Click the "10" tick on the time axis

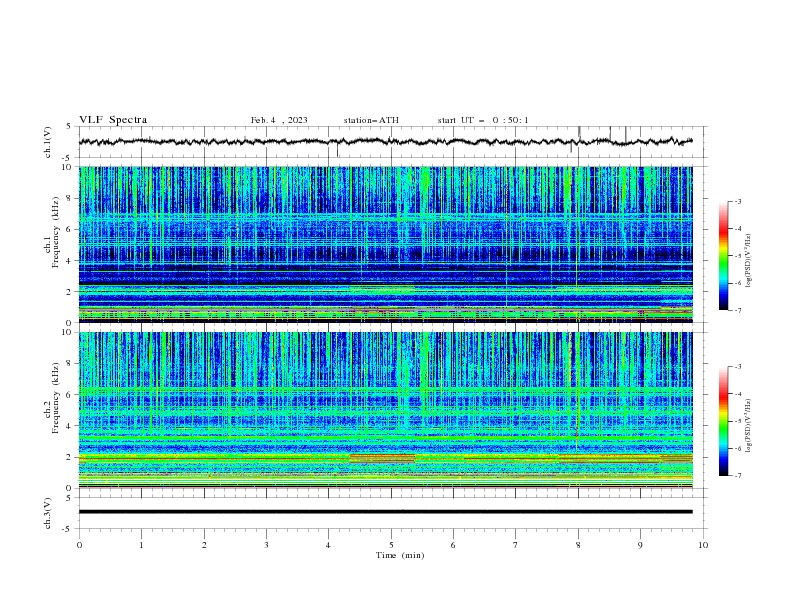click(703, 545)
